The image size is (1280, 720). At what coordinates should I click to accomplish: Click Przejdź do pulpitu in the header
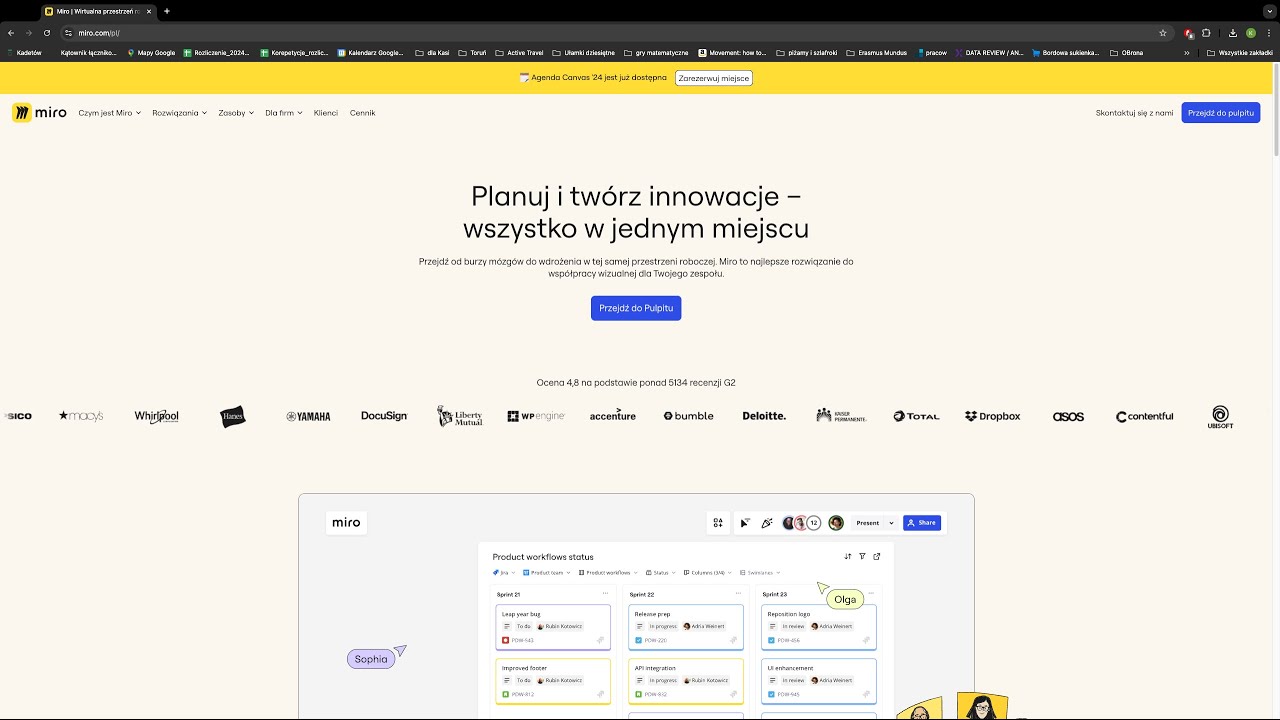(1221, 113)
